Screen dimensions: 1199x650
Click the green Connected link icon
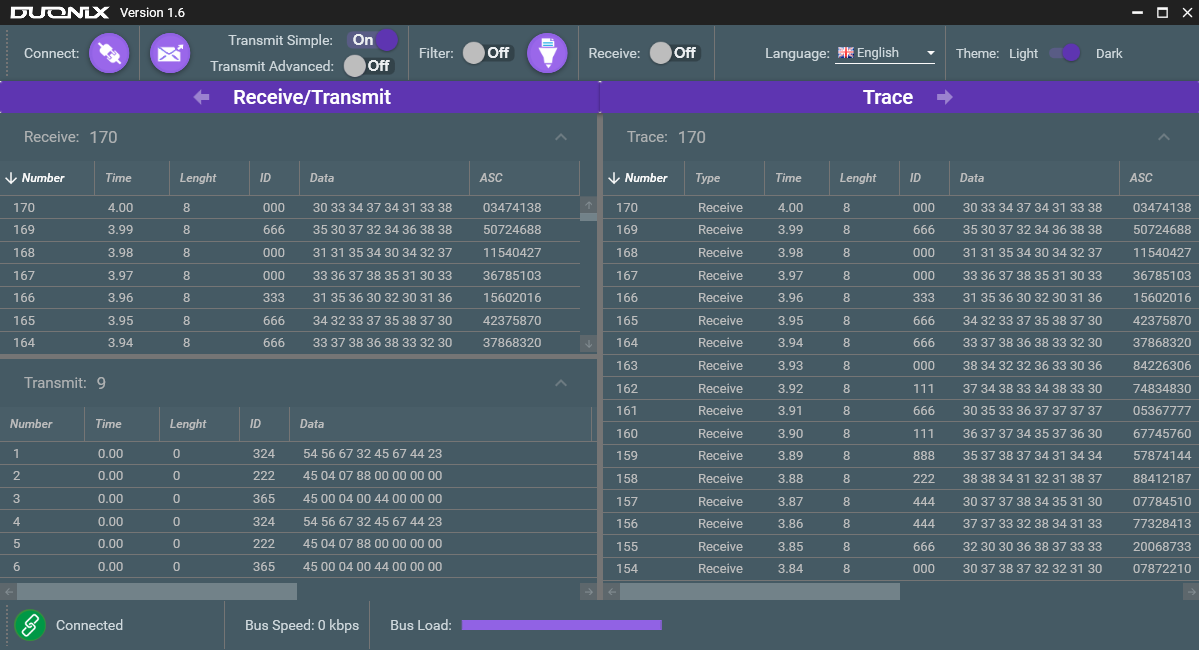30,625
